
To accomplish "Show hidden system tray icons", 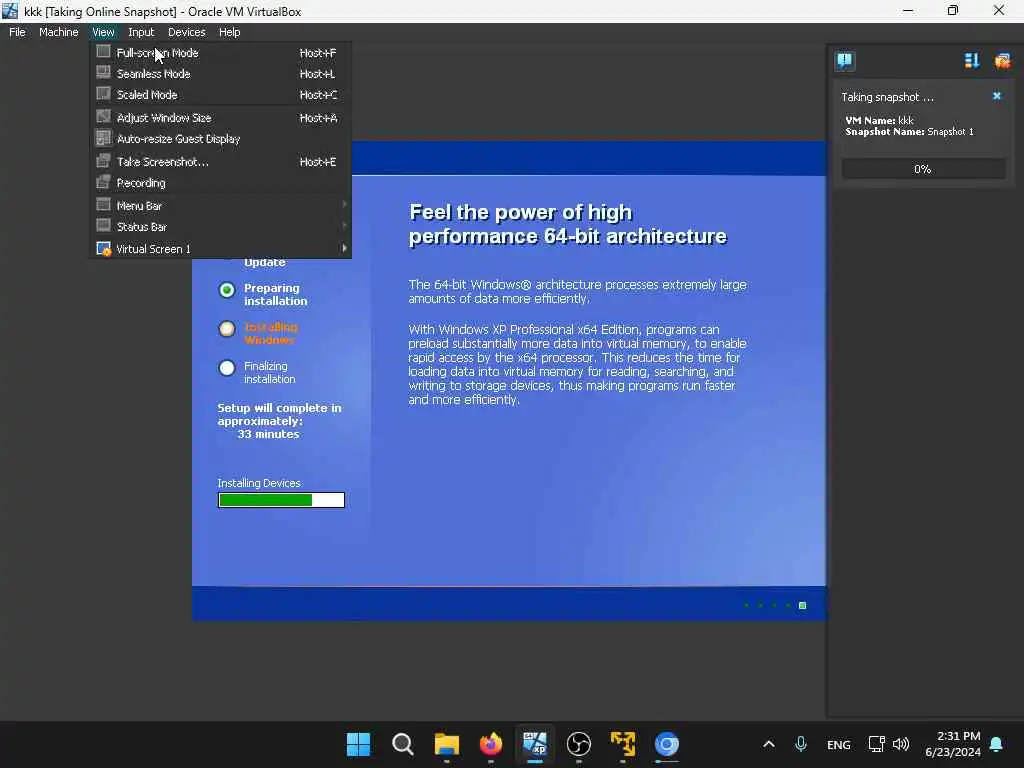I will pos(769,744).
